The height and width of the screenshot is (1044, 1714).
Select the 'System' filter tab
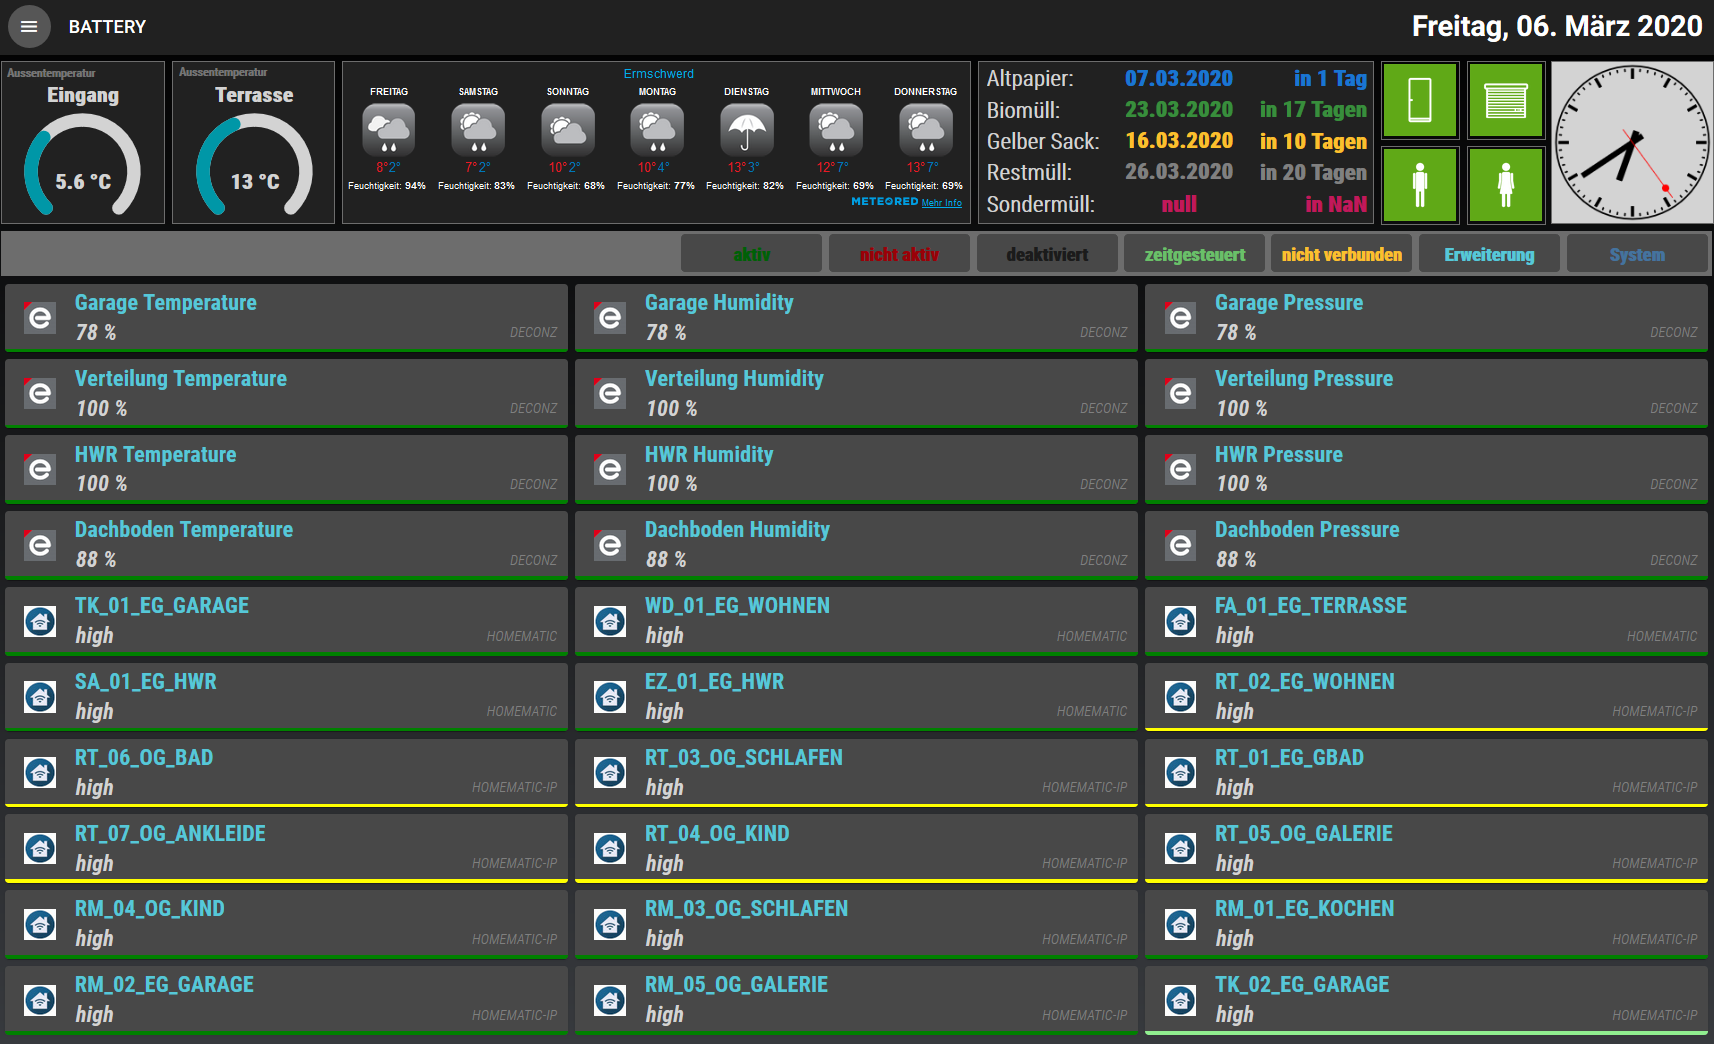pos(1638,254)
